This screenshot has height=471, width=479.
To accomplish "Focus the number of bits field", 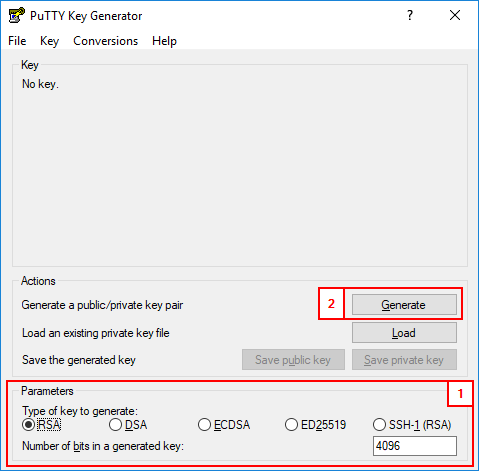I will [415, 446].
